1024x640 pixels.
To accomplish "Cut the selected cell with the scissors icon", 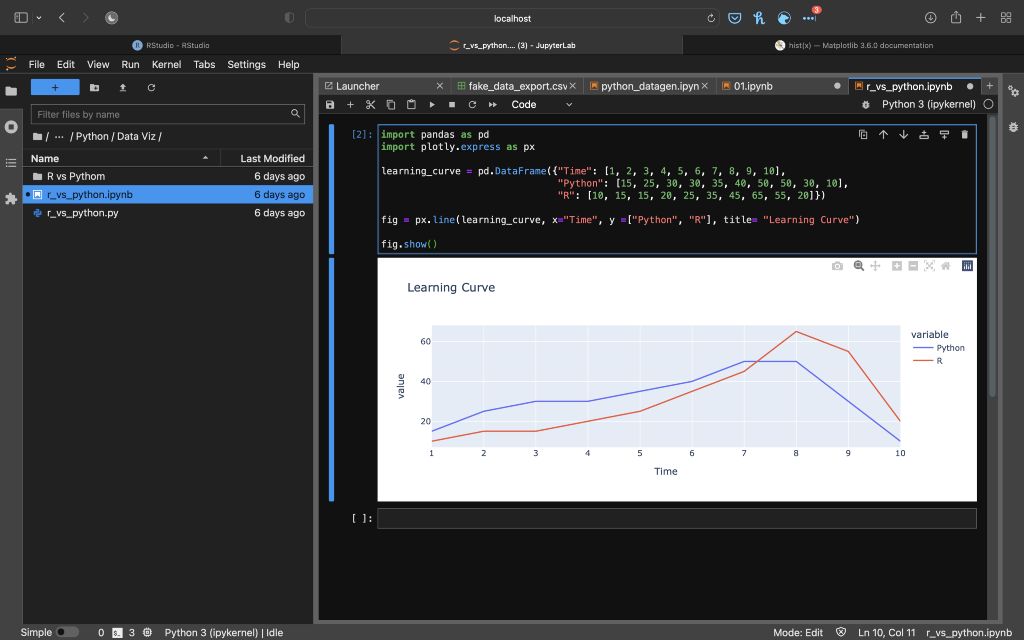I will tap(370, 104).
